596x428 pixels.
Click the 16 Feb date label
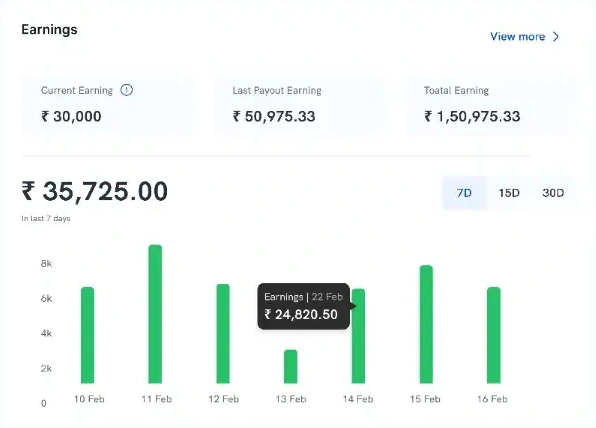492,399
